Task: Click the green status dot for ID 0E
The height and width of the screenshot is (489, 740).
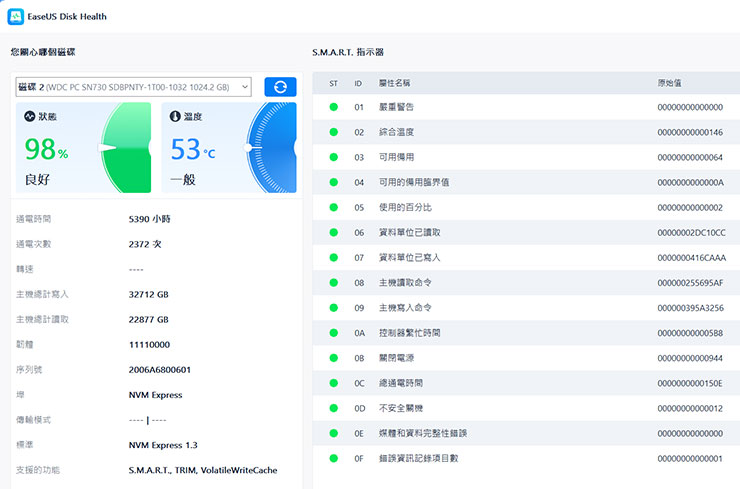Action: (x=334, y=433)
